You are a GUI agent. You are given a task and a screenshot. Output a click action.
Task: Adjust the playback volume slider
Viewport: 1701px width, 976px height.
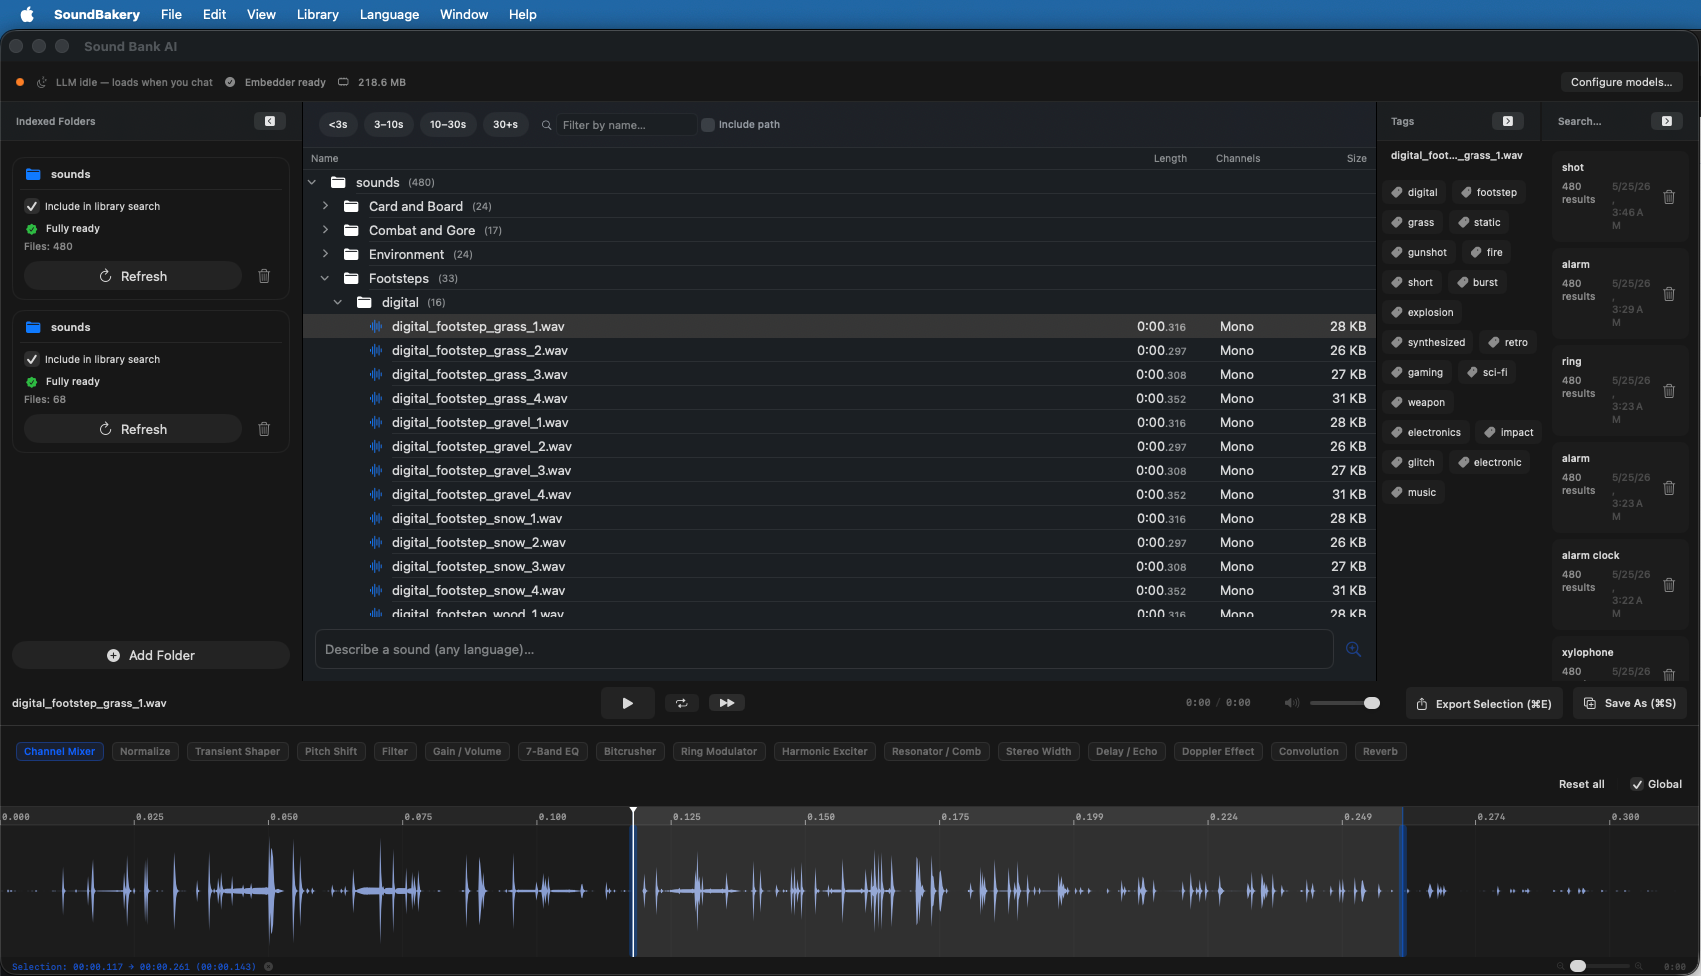(x=1345, y=703)
